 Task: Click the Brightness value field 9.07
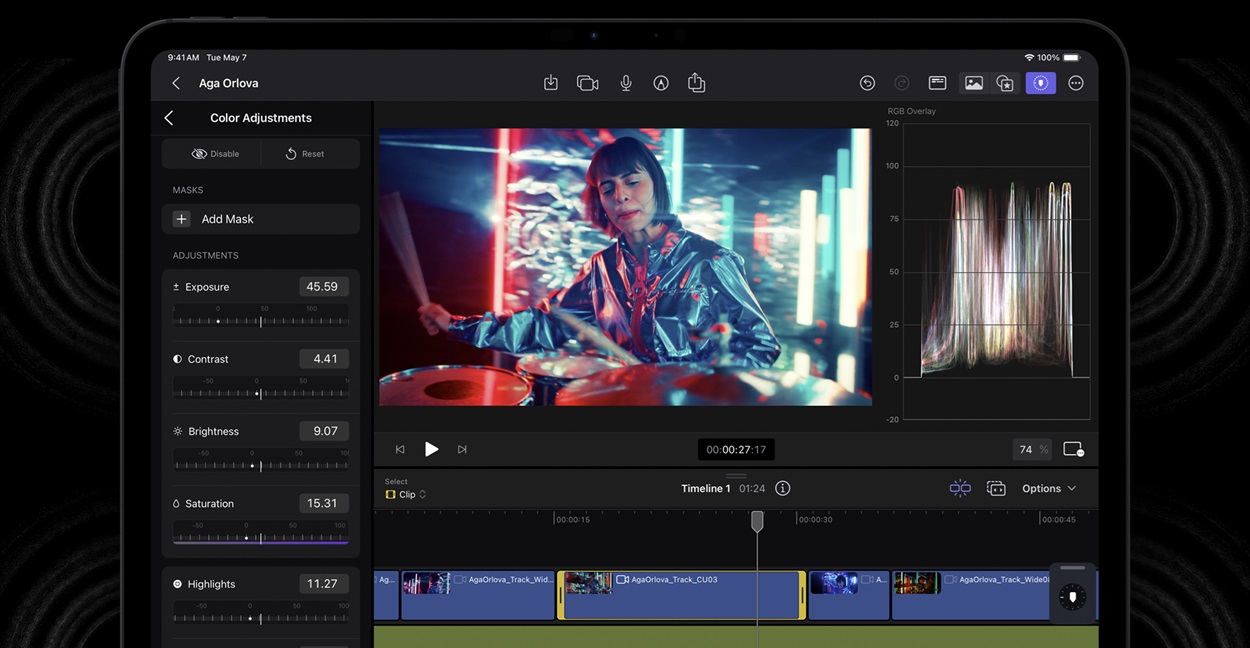(x=324, y=431)
